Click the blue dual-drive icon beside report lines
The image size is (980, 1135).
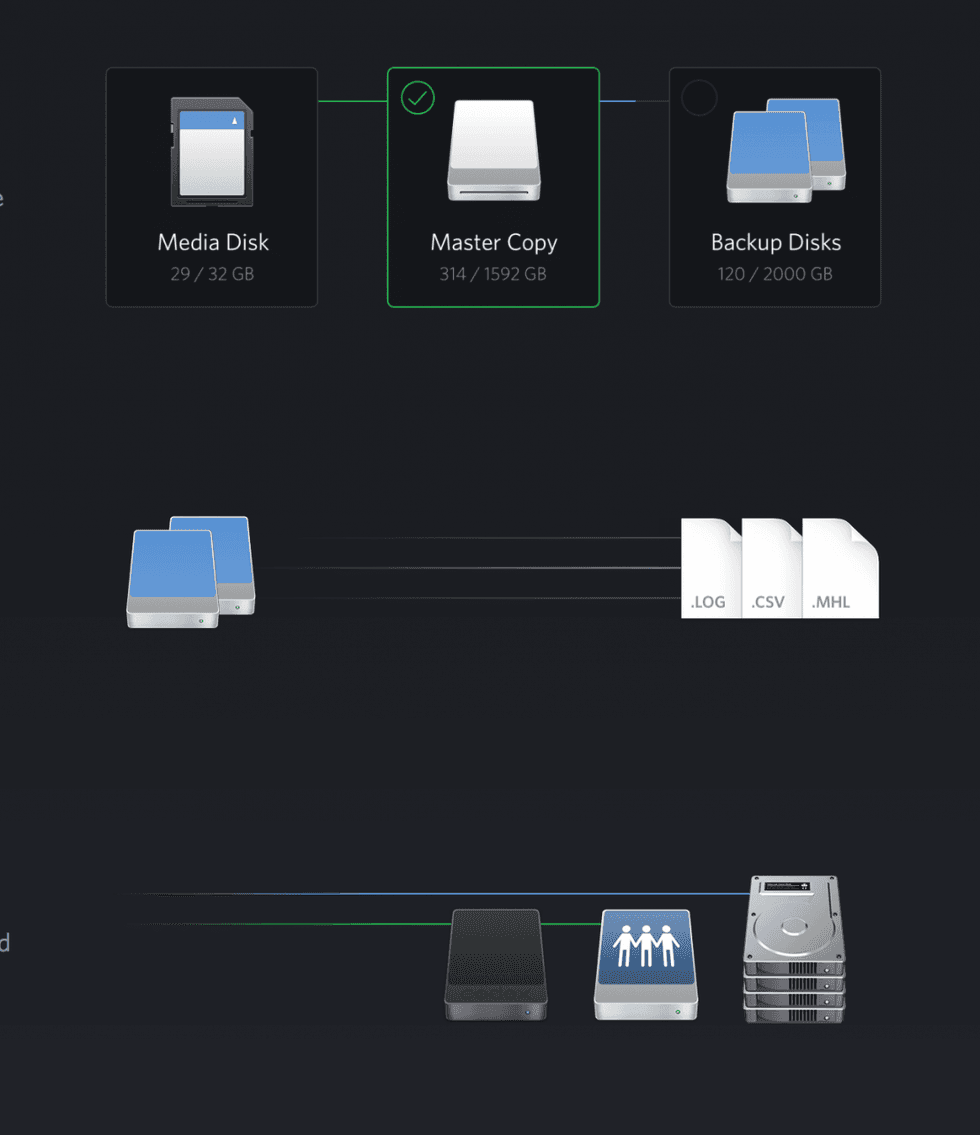click(191, 571)
